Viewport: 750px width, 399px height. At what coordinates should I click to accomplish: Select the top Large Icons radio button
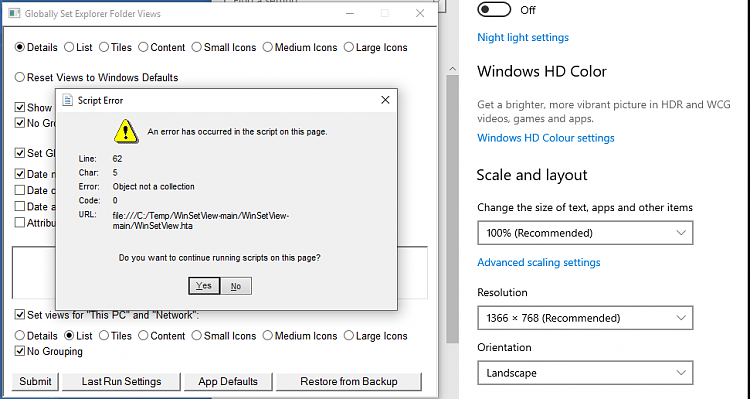point(349,47)
